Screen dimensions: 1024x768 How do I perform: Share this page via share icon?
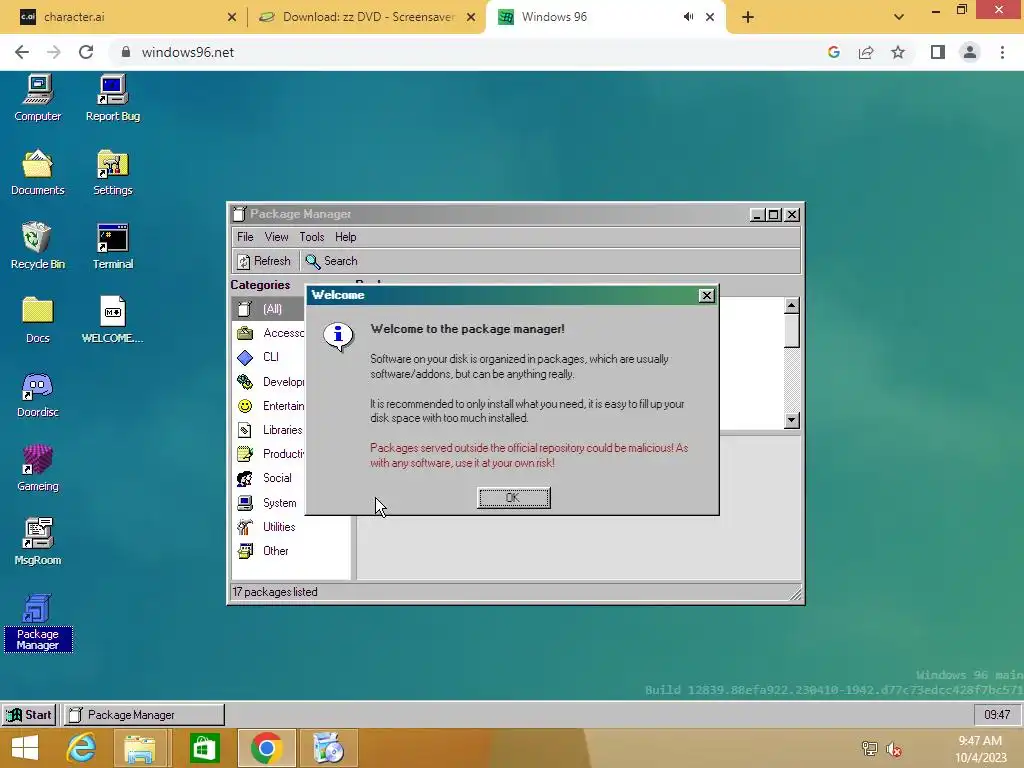(x=866, y=52)
